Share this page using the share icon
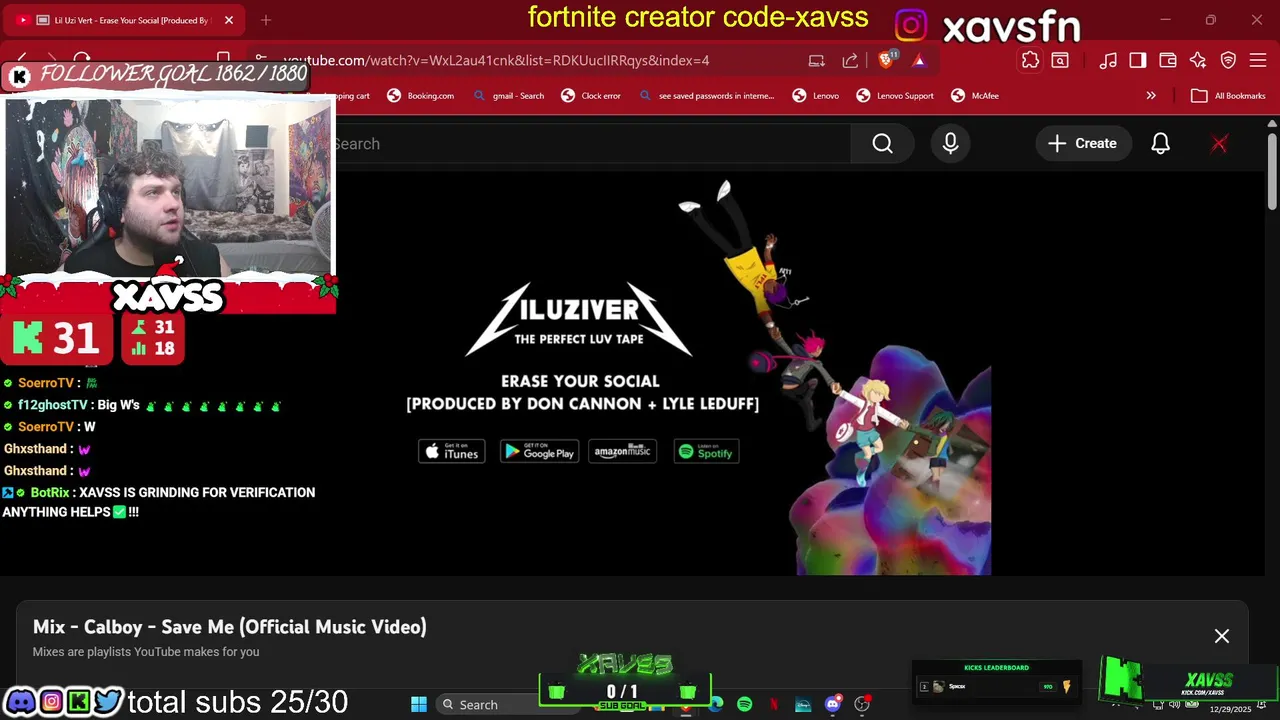The width and height of the screenshot is (1280, 720). coord(850,60)
